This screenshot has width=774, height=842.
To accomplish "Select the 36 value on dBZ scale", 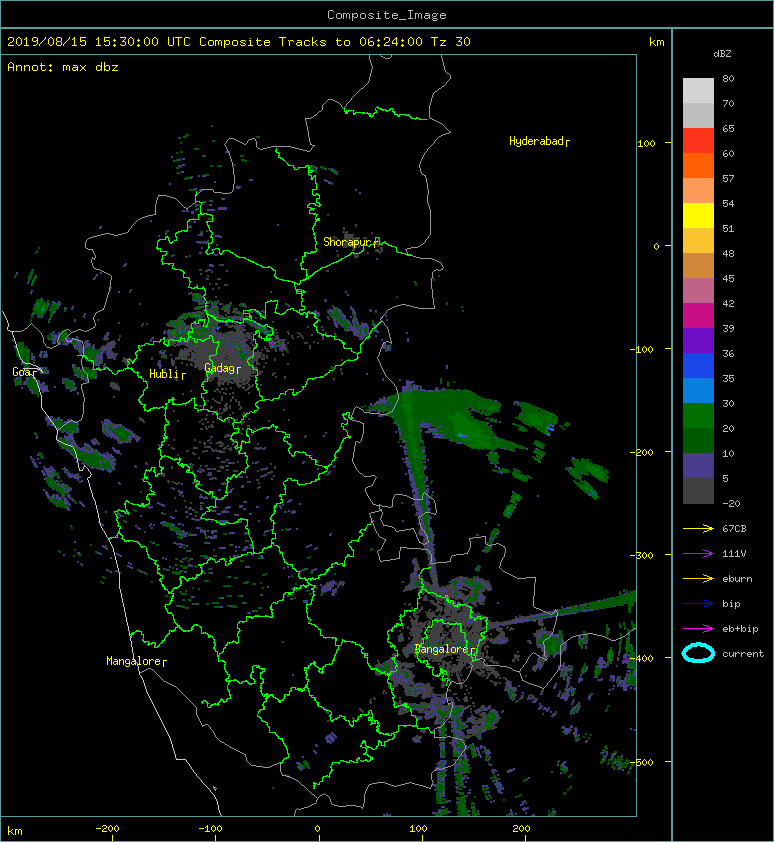I will (x=728, y=353).
